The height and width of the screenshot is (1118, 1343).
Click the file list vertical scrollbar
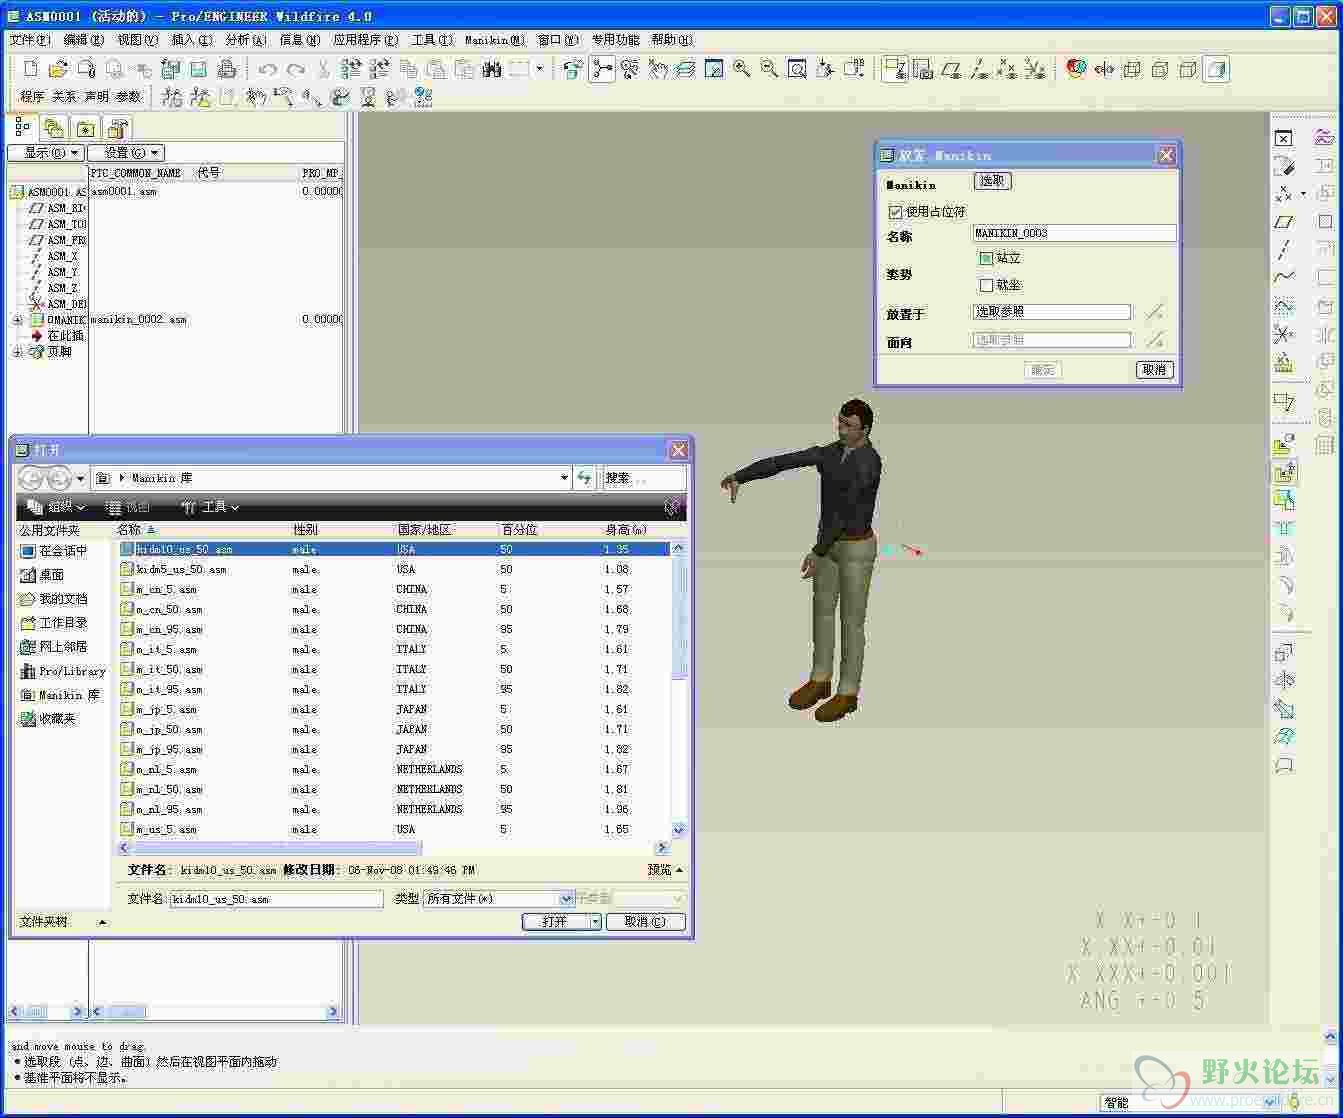click(679, 689)
